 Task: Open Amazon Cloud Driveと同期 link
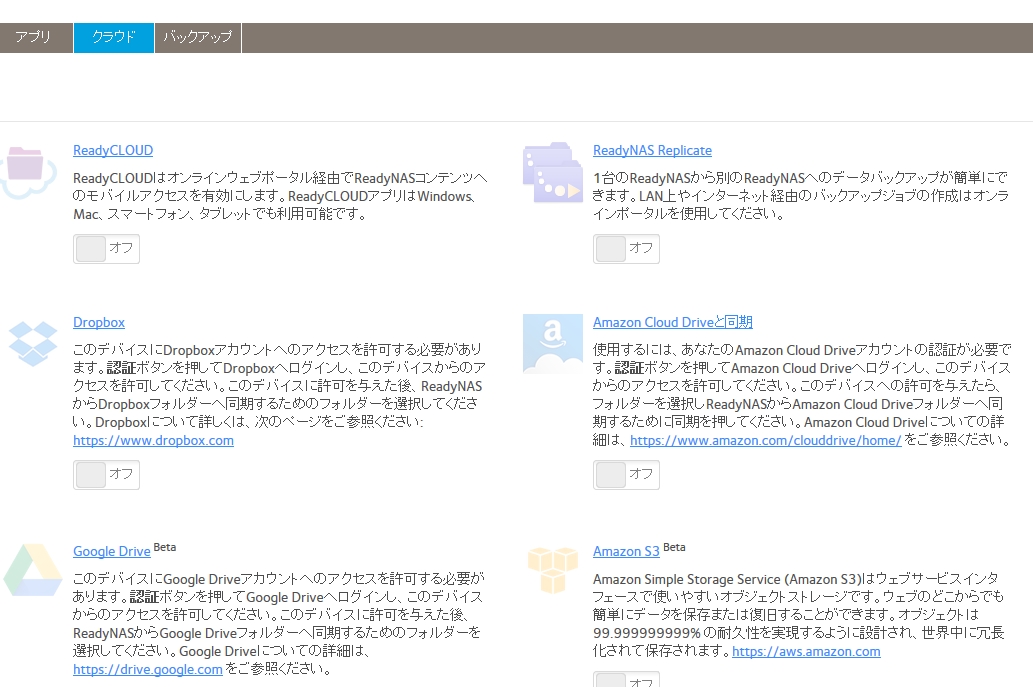point(673,322)
